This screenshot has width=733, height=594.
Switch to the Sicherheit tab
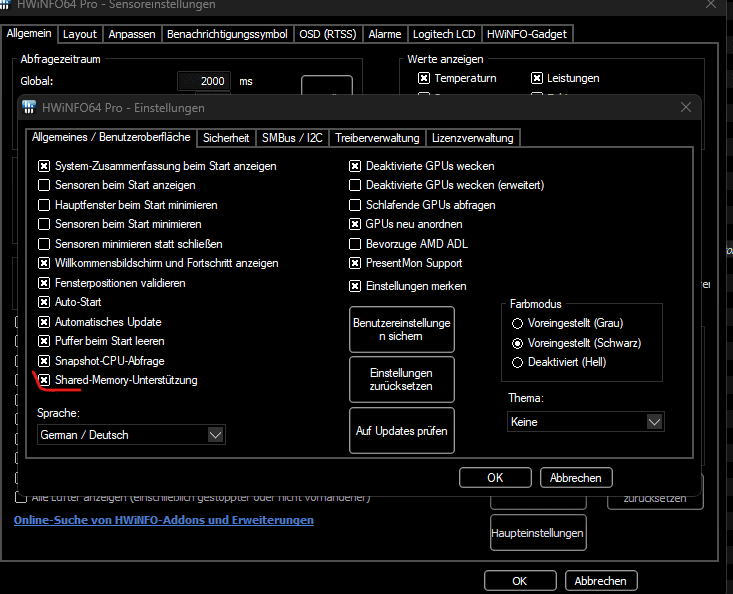click(x=226, y=138)
